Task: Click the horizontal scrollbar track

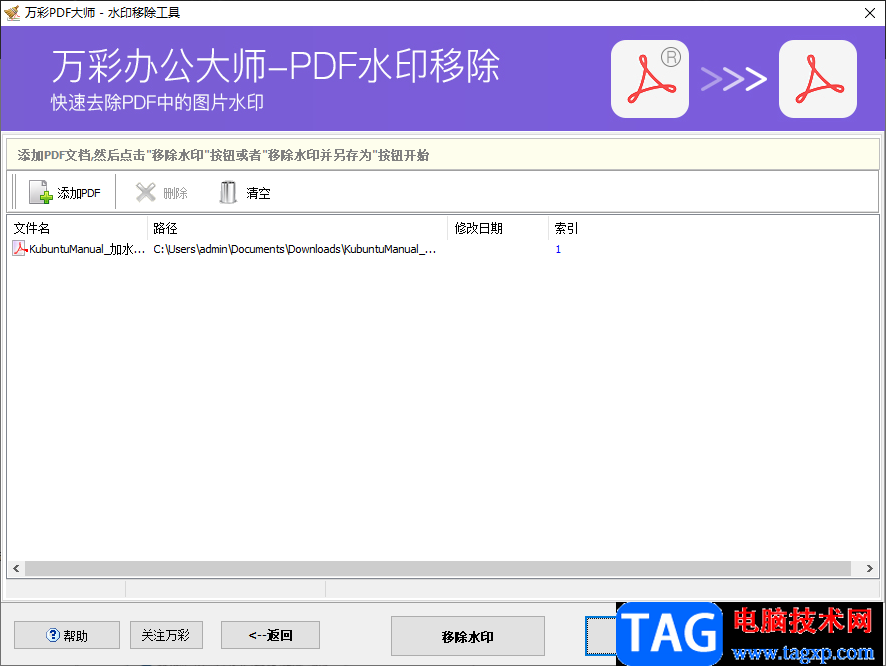Action: pyautogui.click(x=438, y=568)
